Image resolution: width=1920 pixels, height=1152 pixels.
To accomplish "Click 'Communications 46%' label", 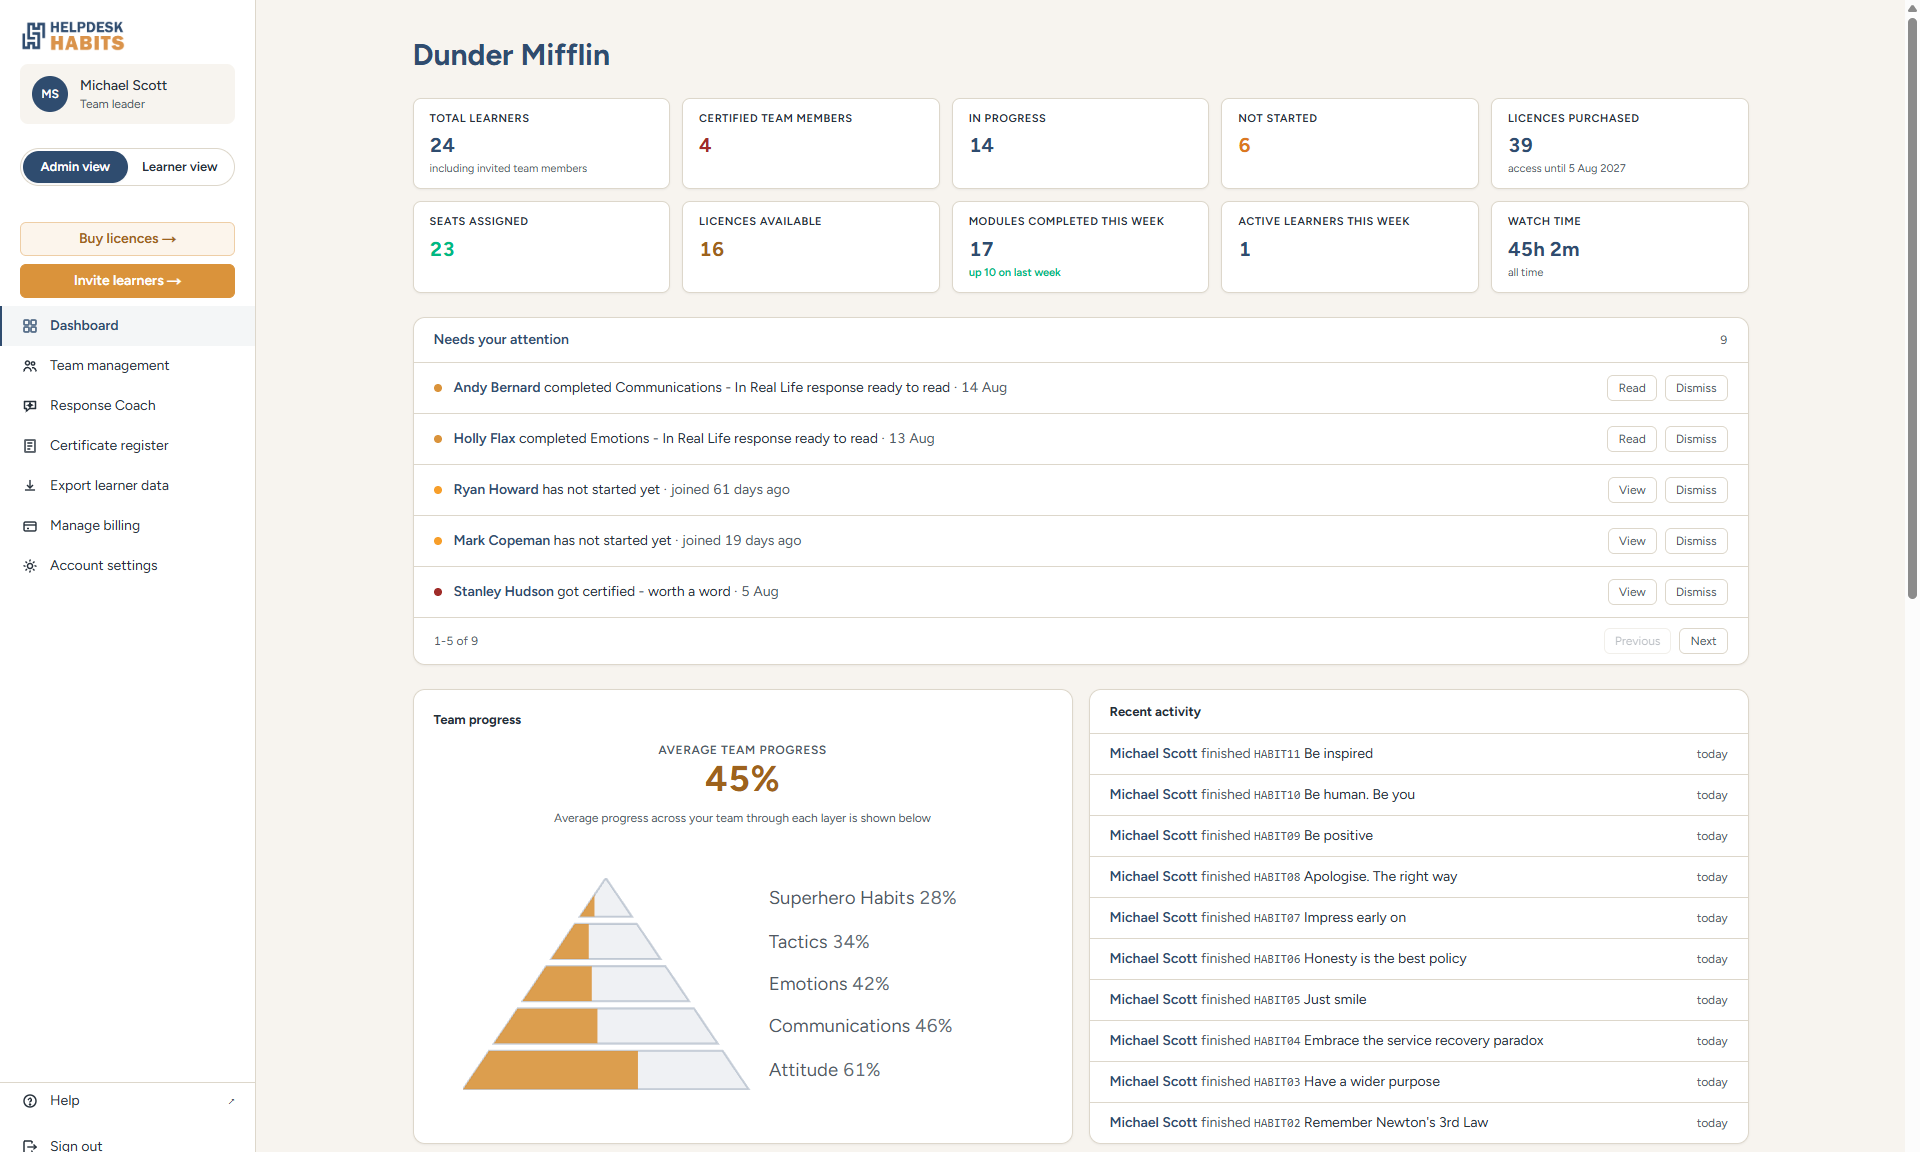I will coord(860,1026).
